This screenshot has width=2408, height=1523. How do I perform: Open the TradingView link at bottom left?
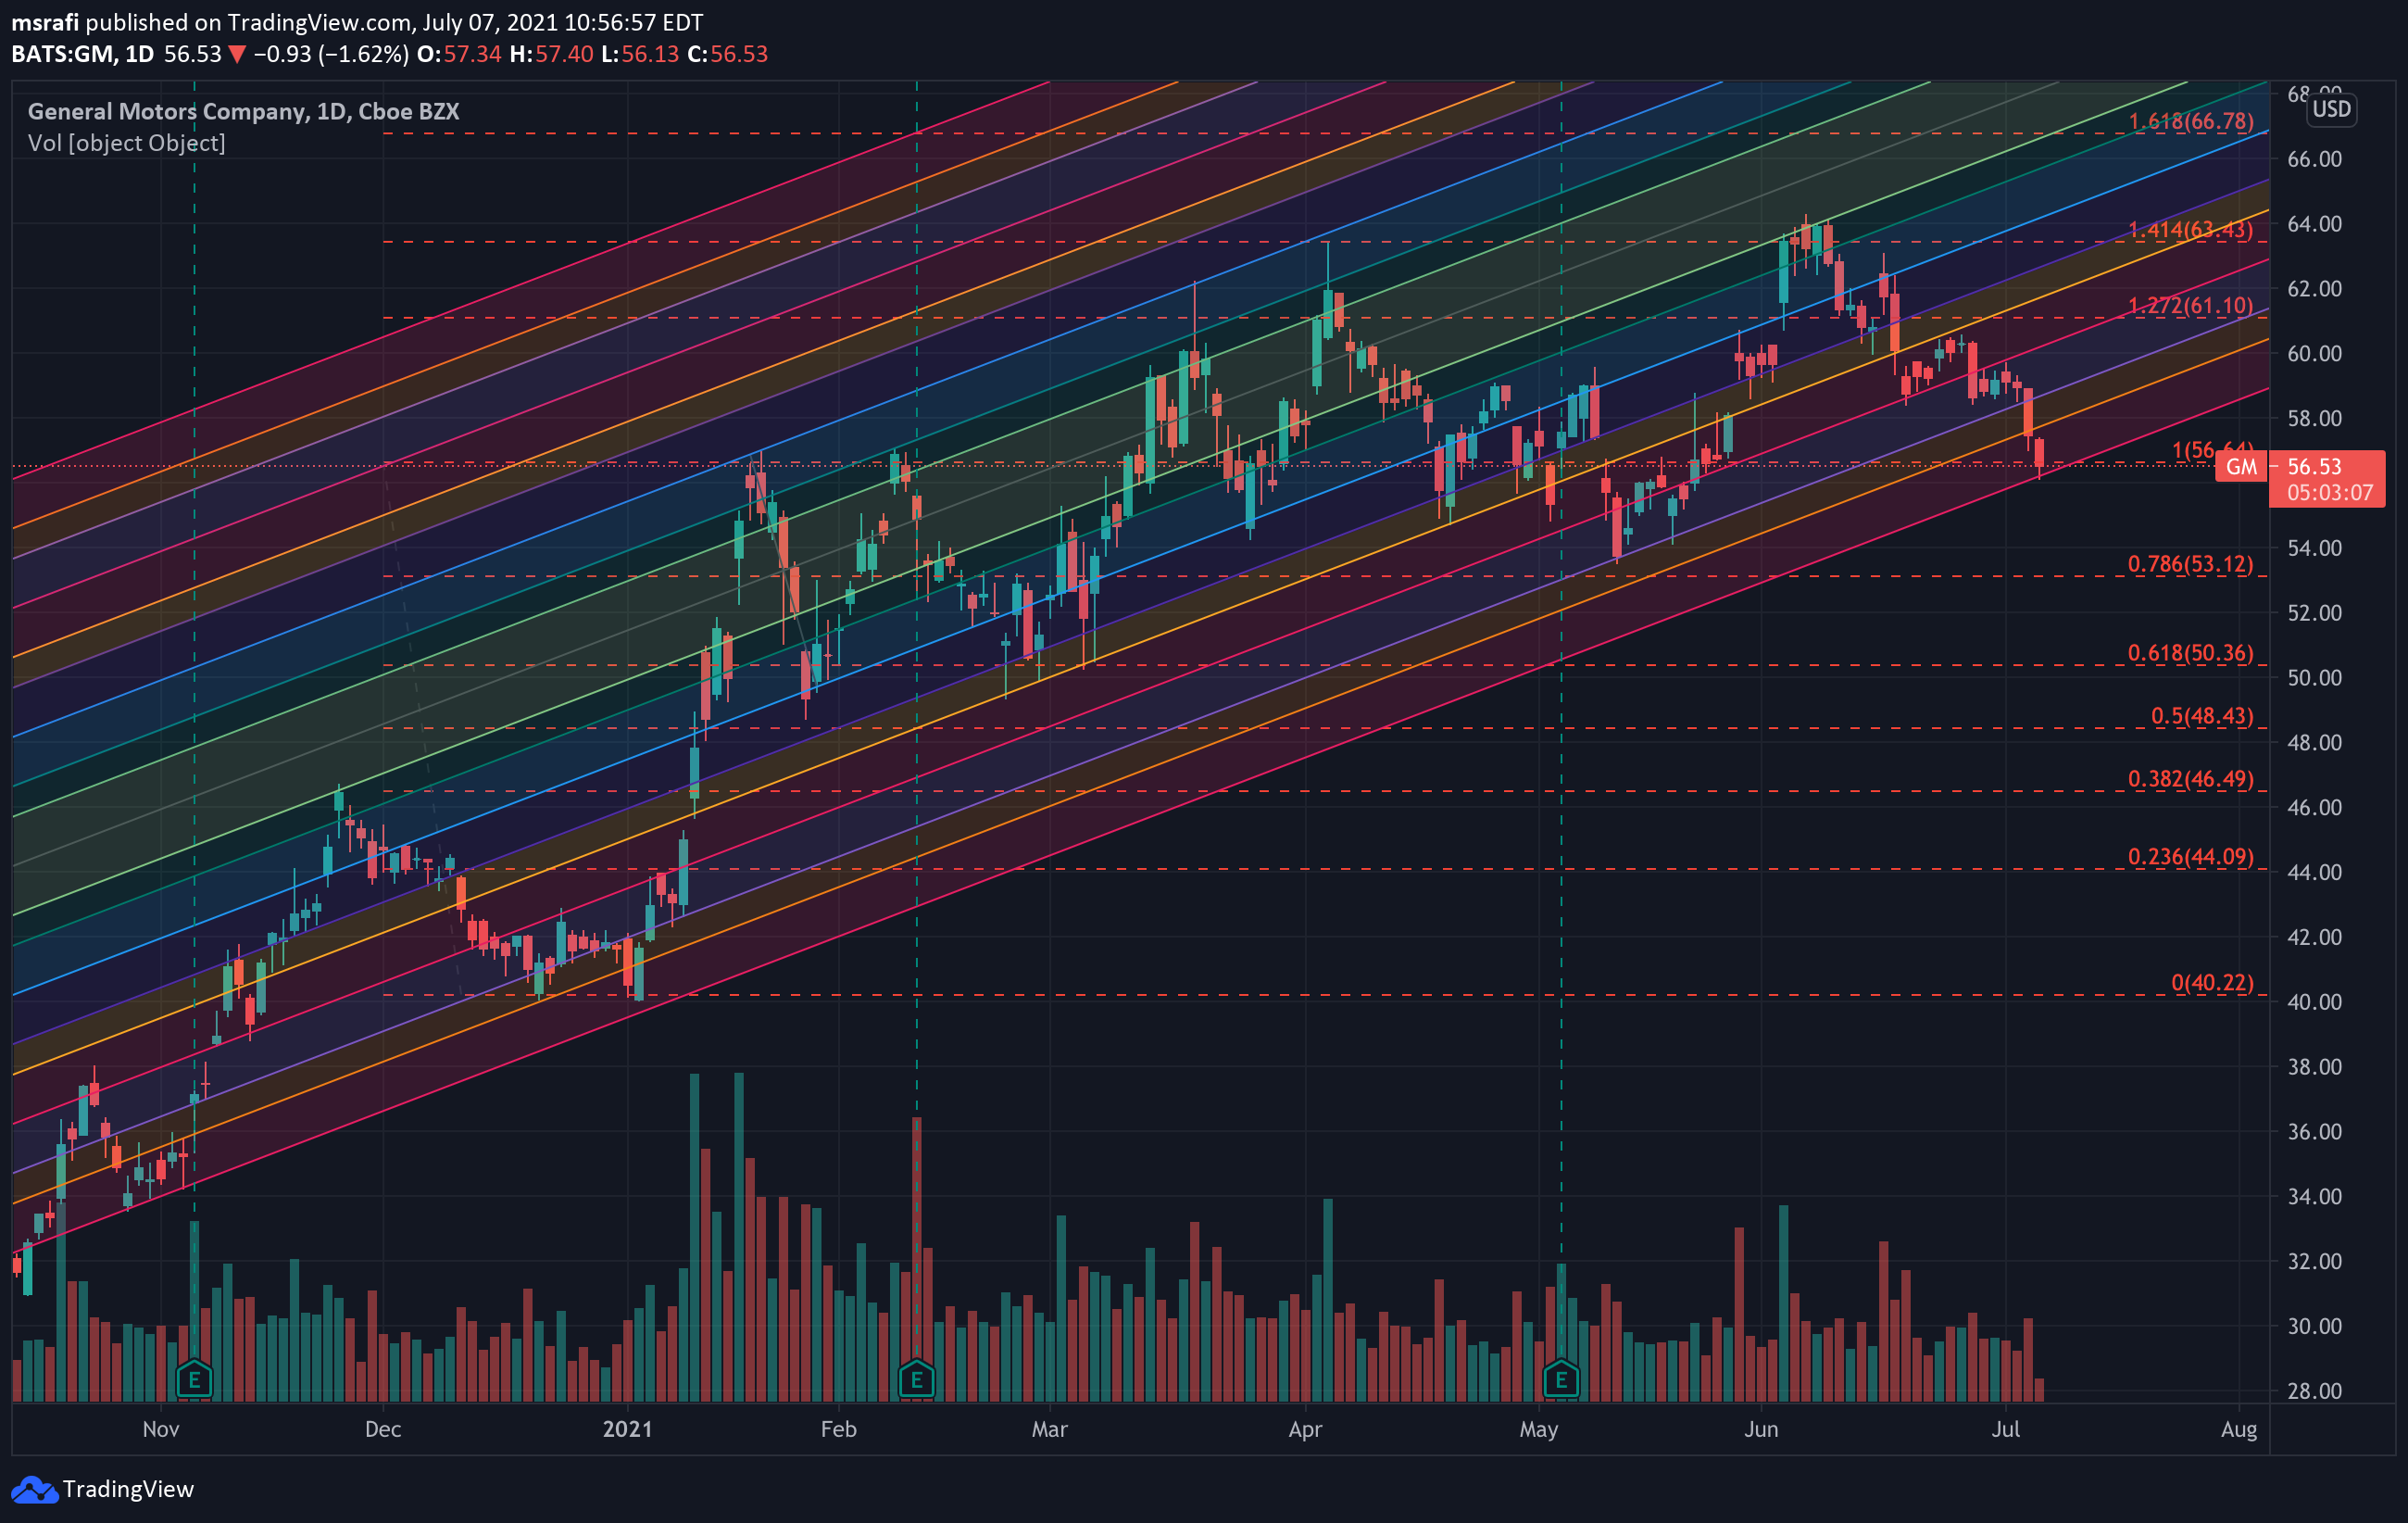(x=102, y=1489)
